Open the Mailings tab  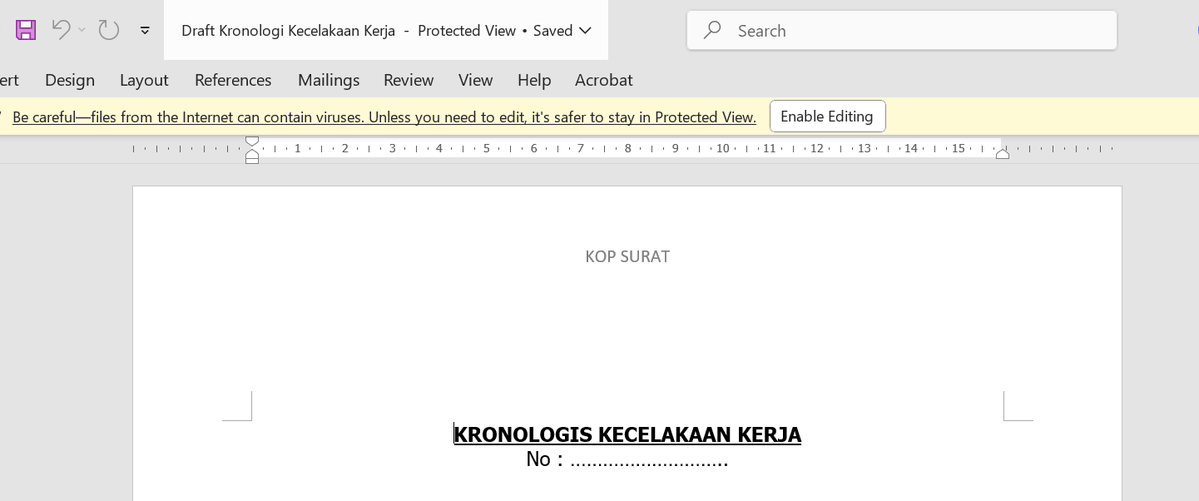pyautogui.click(x=329, y=80)
